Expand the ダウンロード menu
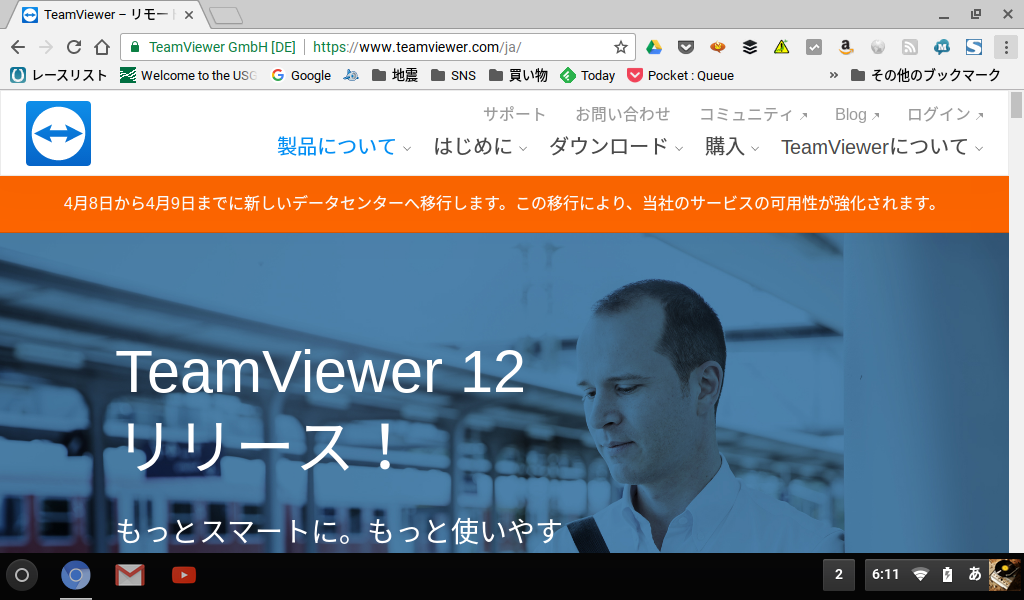This screenshot has width=1024, height=600. pos(616,146)
